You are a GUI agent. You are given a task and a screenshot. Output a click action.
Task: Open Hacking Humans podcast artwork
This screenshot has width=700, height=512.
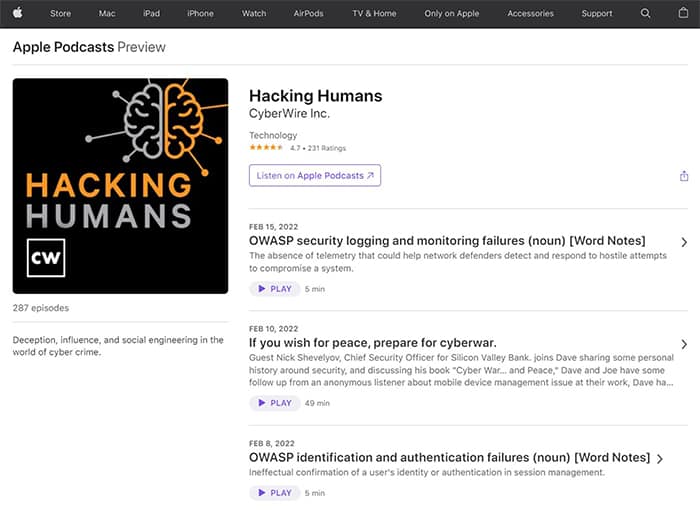(121, 186)
